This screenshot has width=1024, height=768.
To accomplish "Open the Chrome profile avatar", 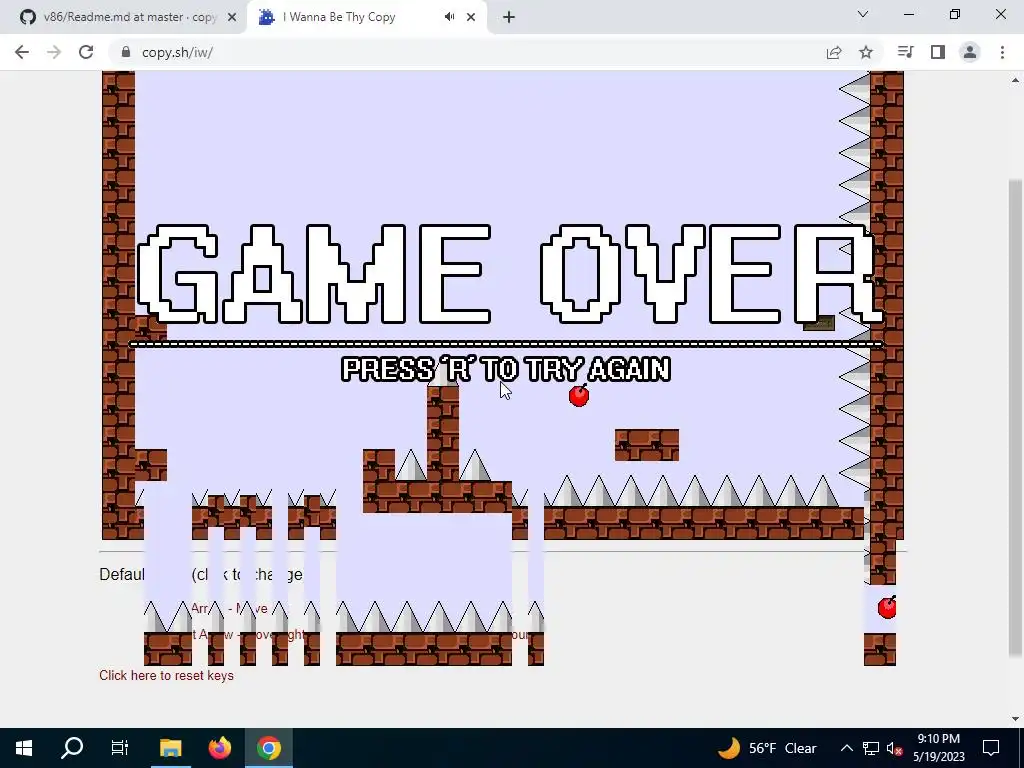I will click(x=970, y=52).
